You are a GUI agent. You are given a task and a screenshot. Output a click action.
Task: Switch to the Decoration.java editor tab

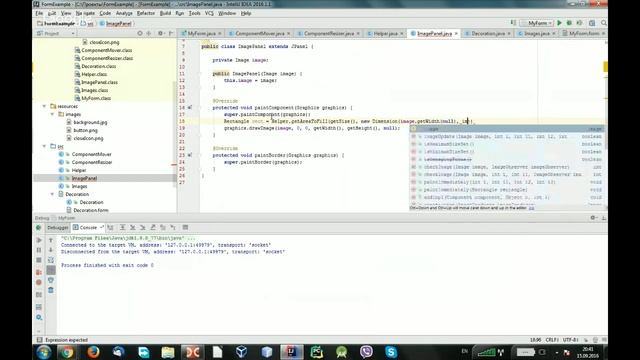click(x=488, y=33)
